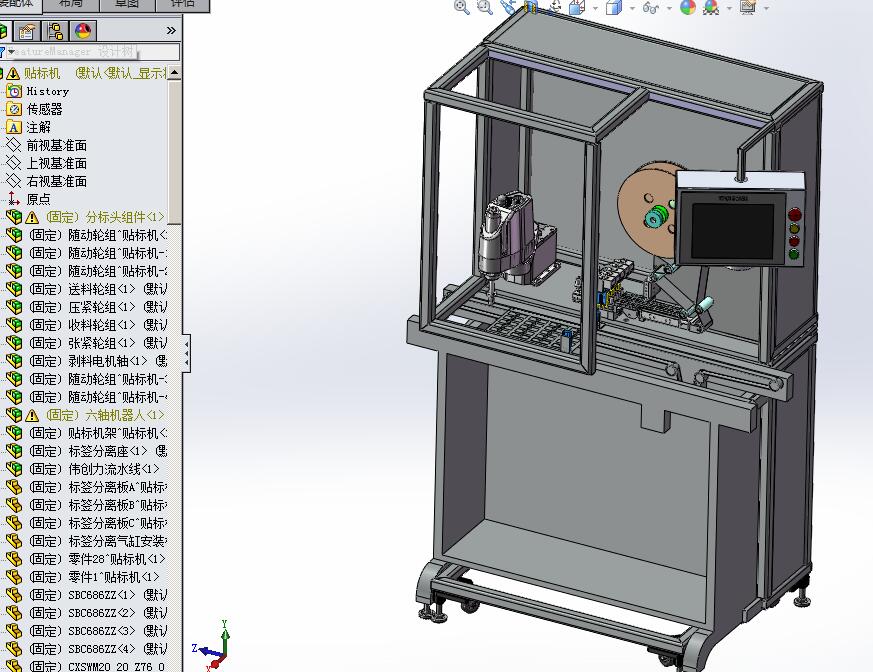Click the Previous View icon

[508, 7]
